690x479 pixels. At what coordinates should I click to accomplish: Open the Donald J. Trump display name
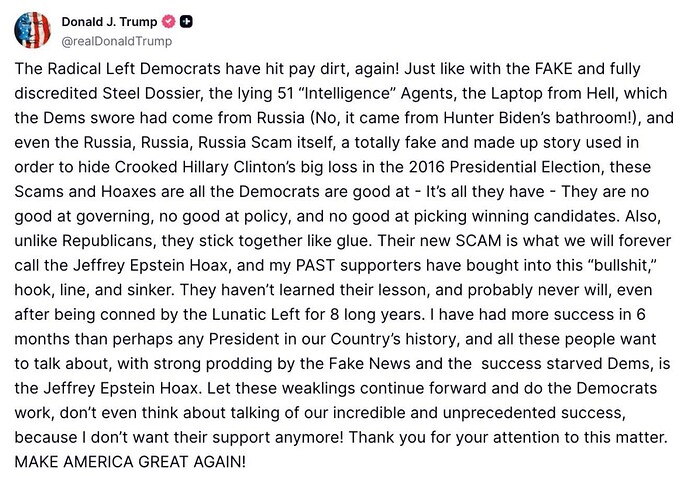(x=109, y=22)
